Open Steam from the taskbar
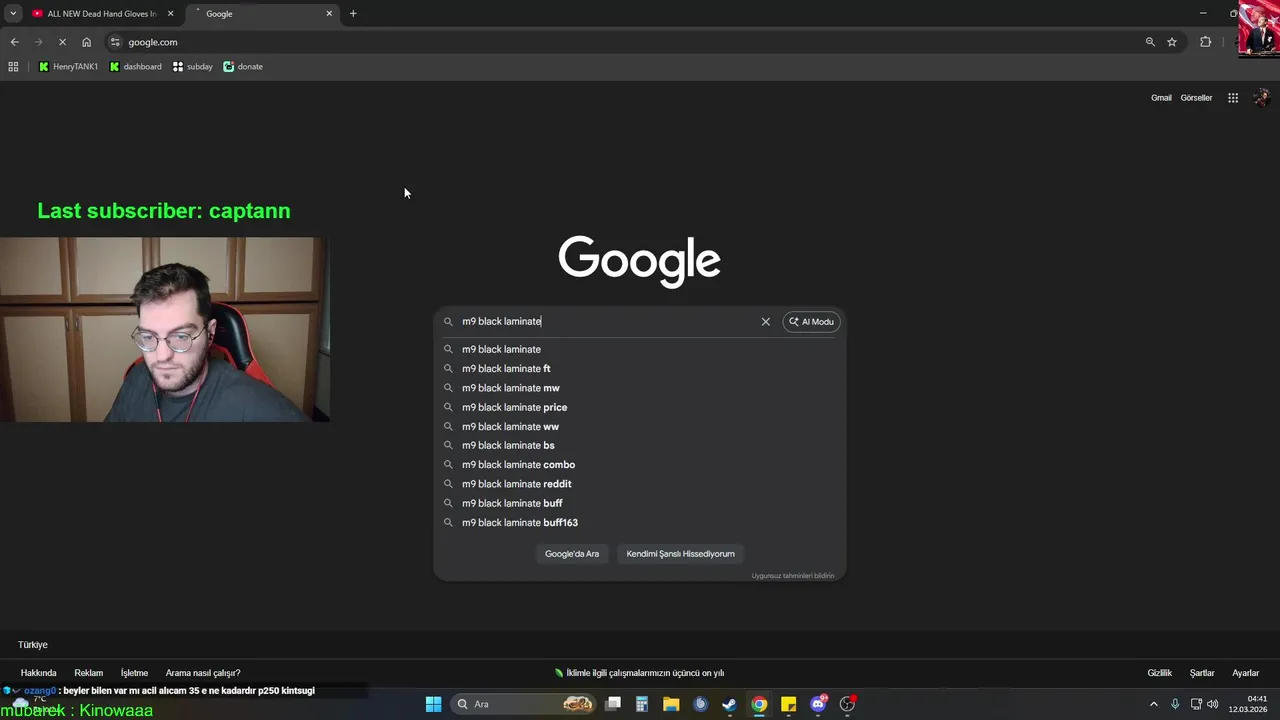 [x=729, y=704]
